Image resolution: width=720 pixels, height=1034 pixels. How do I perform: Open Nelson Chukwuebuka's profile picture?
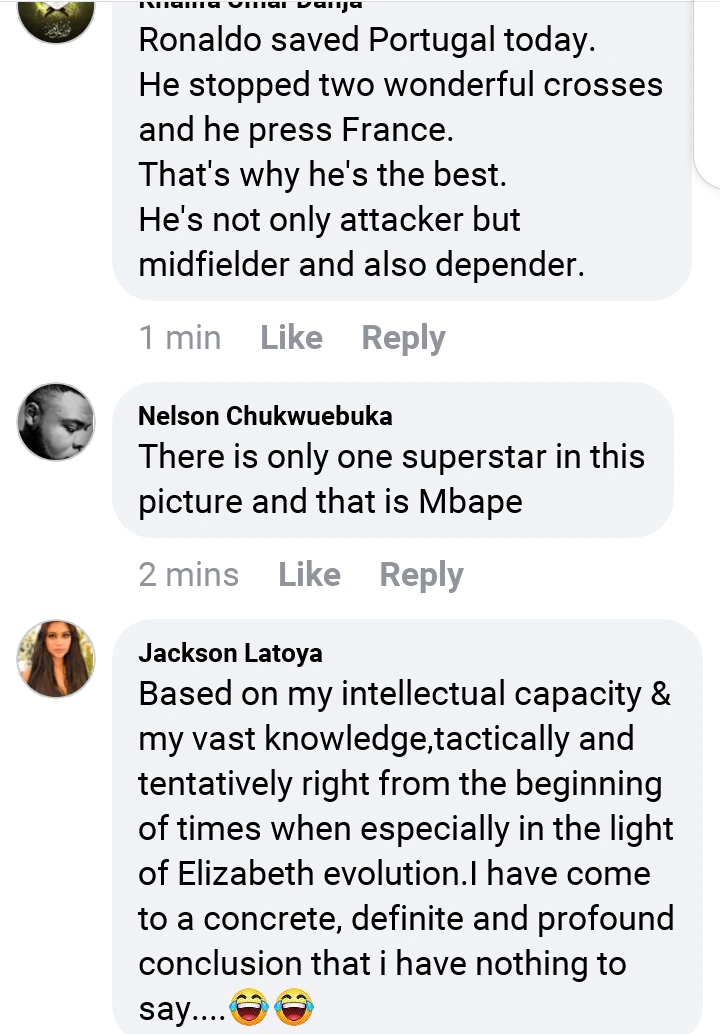pos(56,422)
